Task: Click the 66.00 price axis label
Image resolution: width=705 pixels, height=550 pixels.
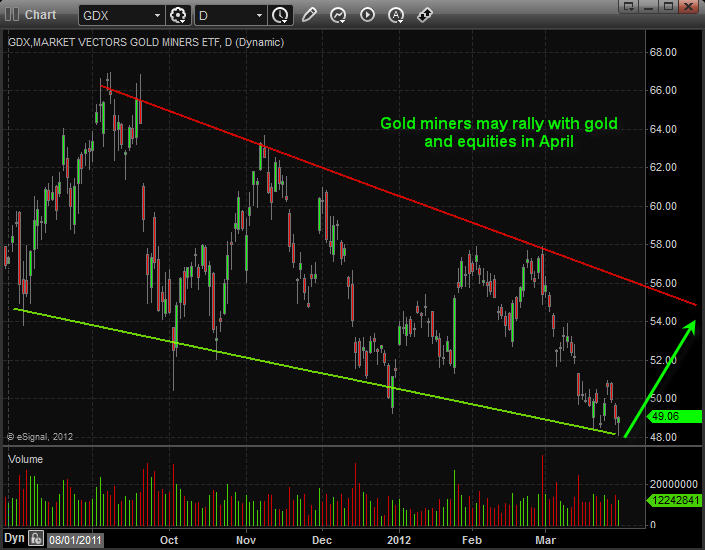Action: (663, 90)
